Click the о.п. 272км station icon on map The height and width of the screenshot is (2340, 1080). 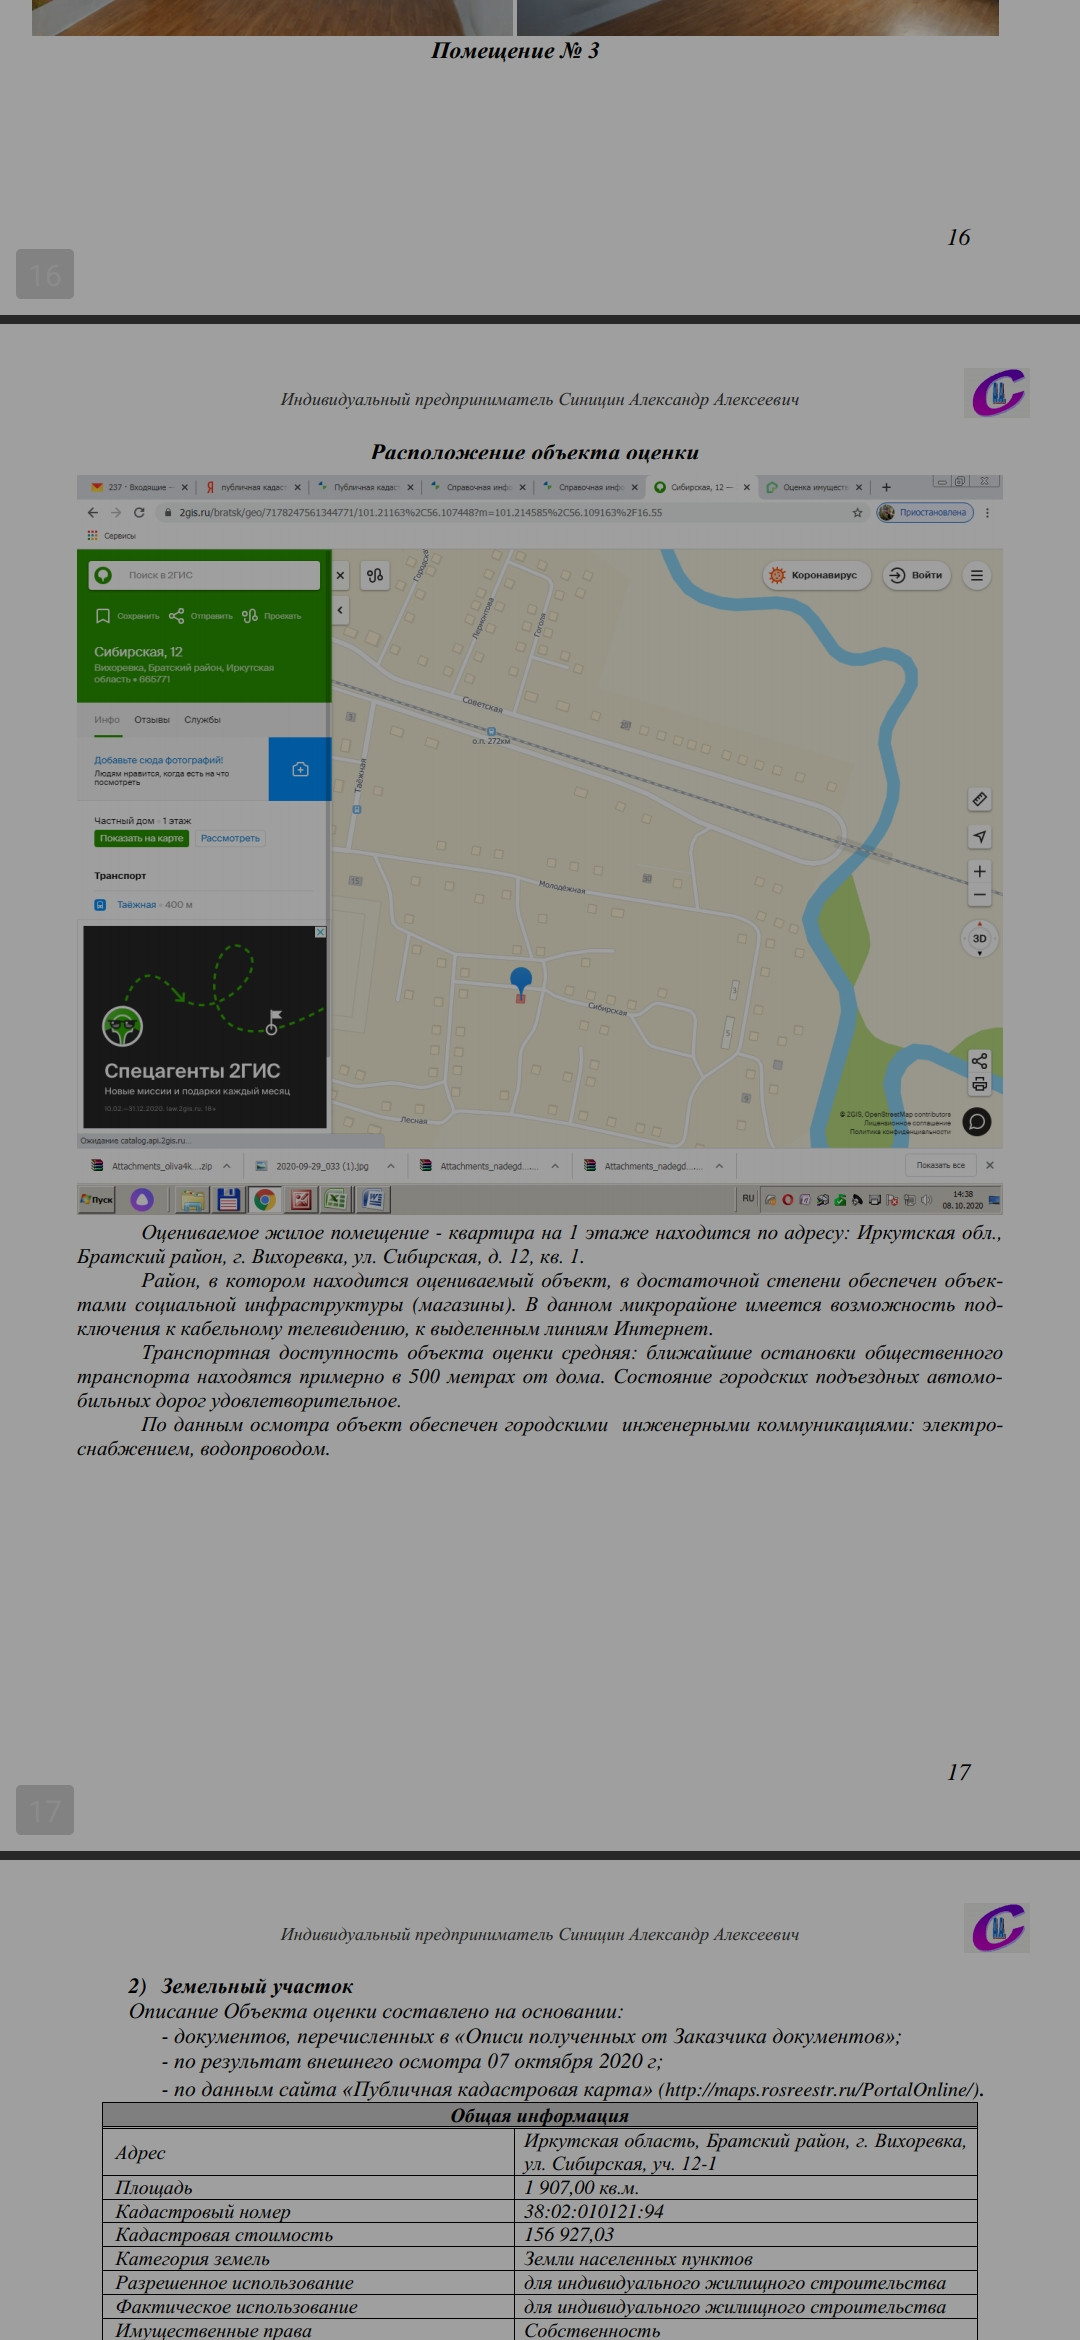[x=491, y=732]
